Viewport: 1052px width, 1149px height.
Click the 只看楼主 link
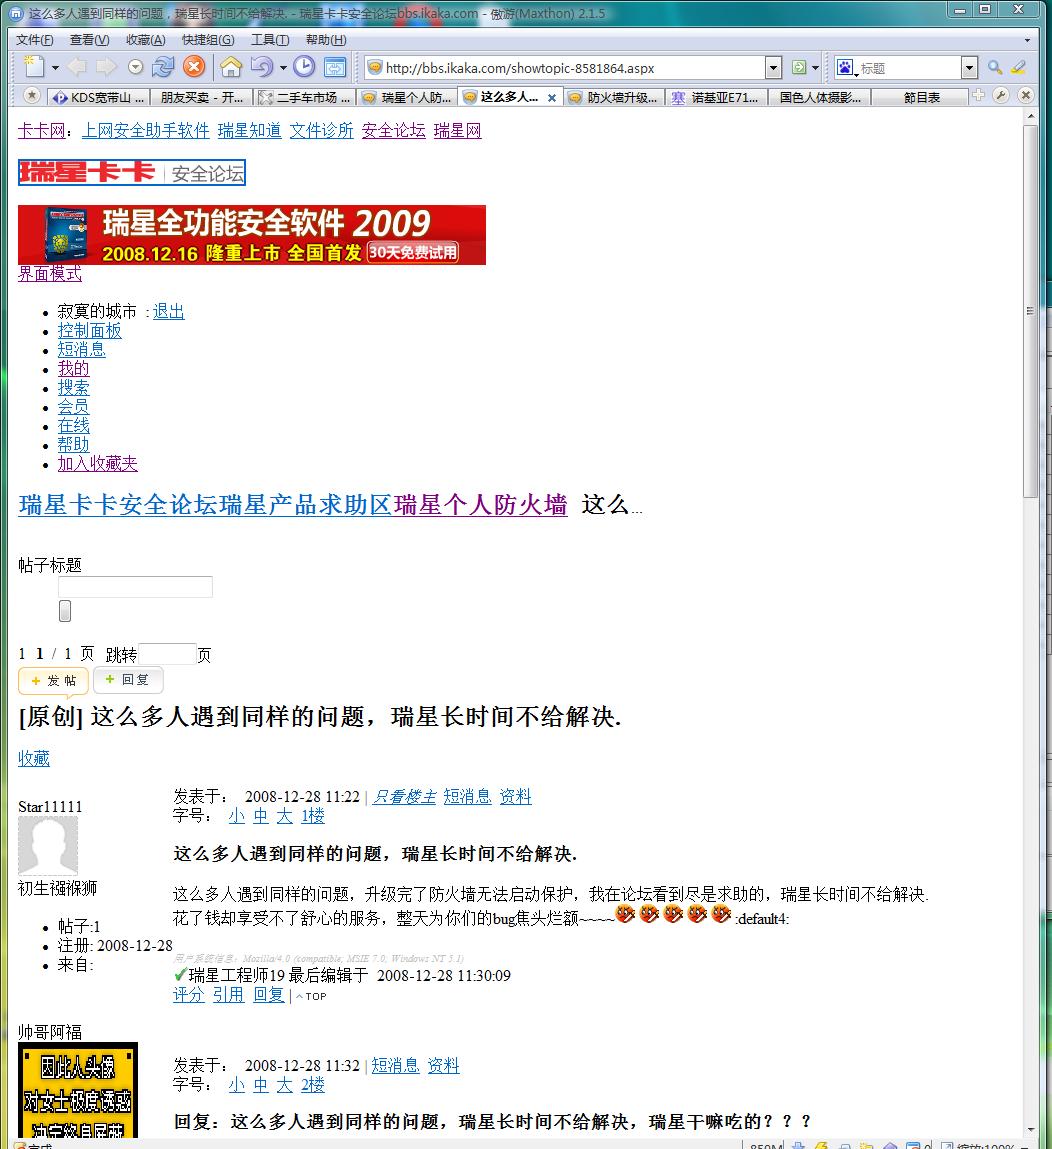click(x=404, y=797)
